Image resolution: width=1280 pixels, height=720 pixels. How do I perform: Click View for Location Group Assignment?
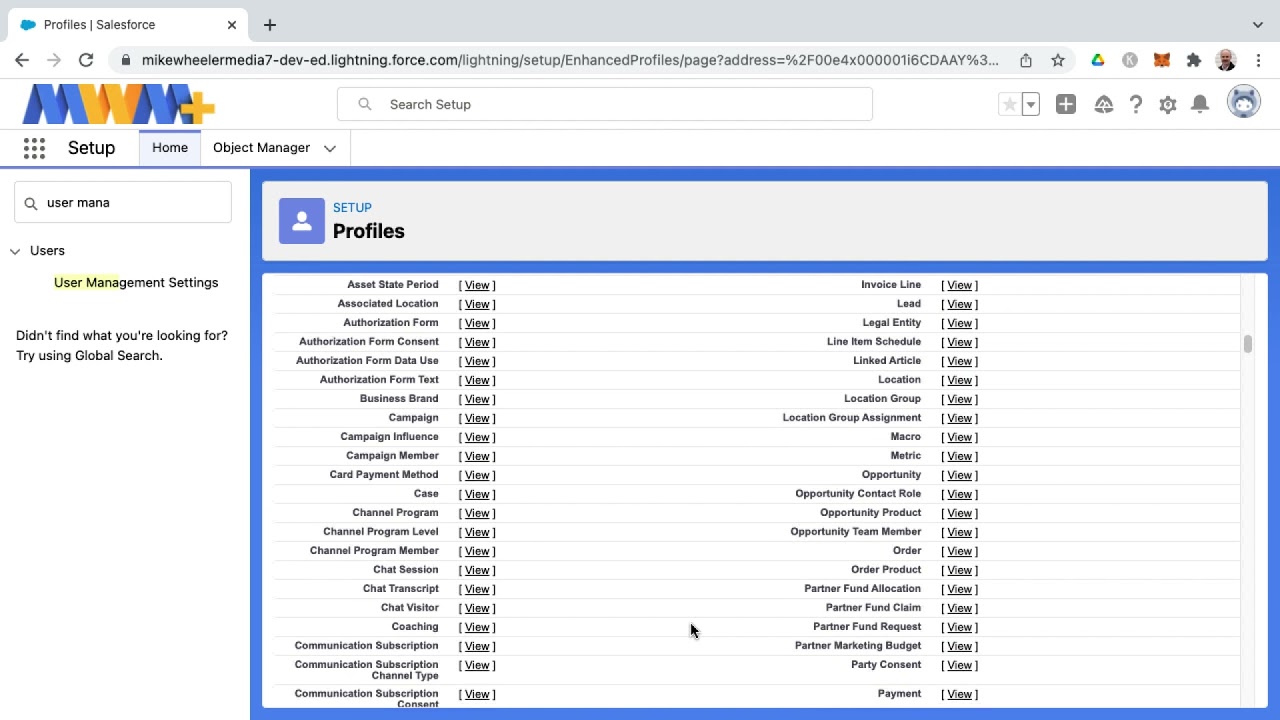pyautogui.click(x=959, y=418)
